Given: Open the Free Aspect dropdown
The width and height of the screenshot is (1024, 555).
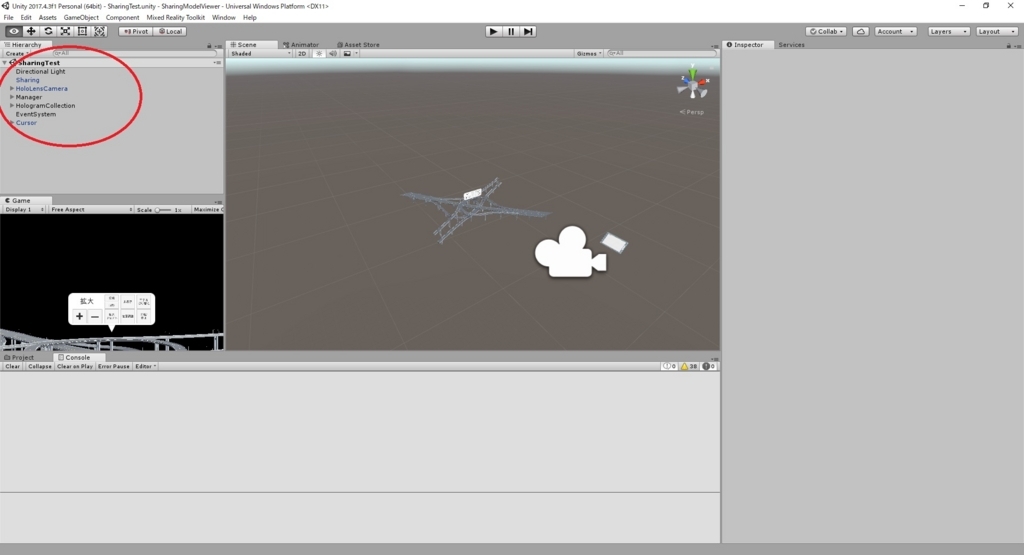Looking at the screenshot, I should pos(91,210).
